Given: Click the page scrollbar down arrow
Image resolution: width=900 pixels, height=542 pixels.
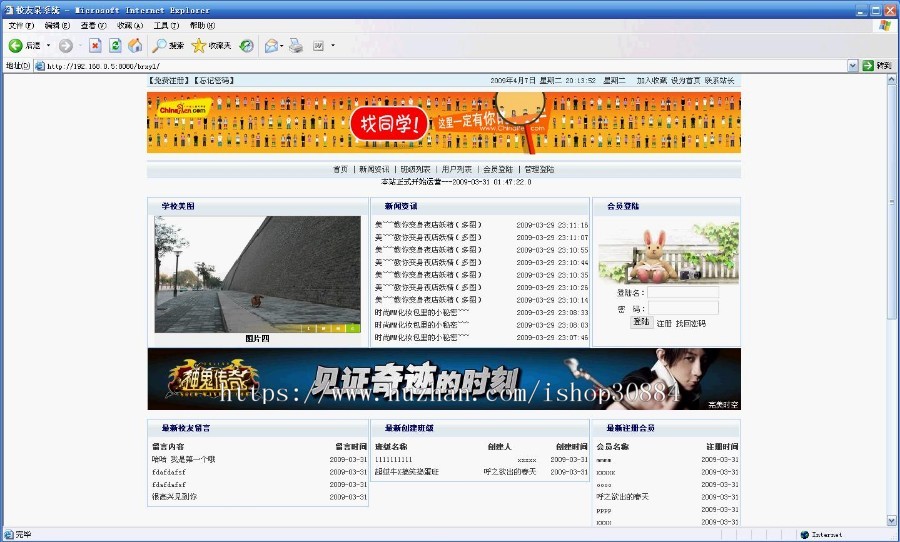Looking at the screenshot, I should click(891, 521).
